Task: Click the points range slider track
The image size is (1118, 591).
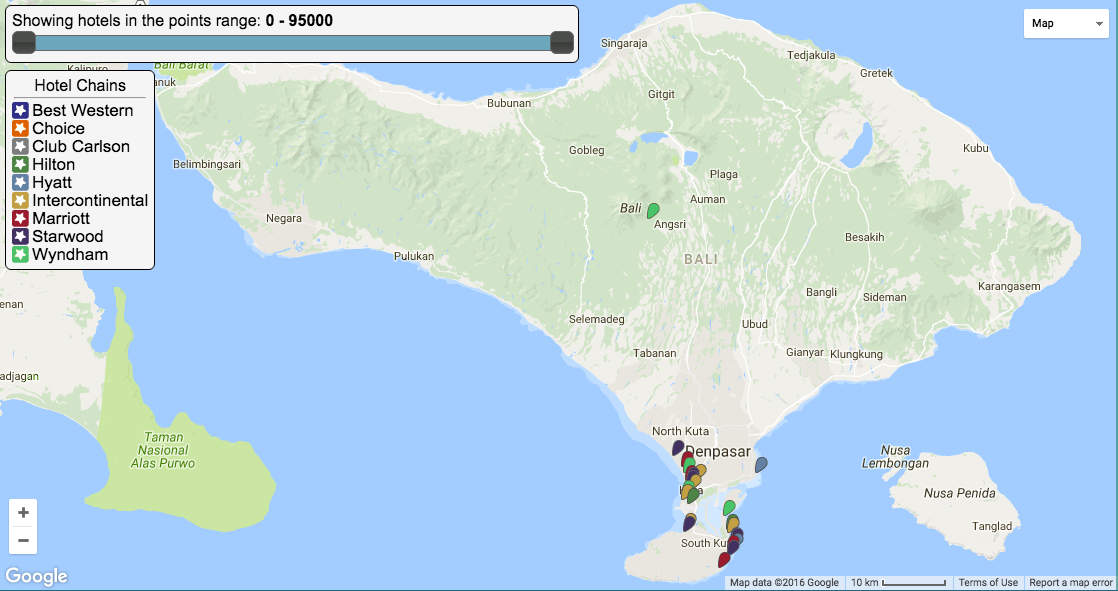Action: (x=292, y=43)
